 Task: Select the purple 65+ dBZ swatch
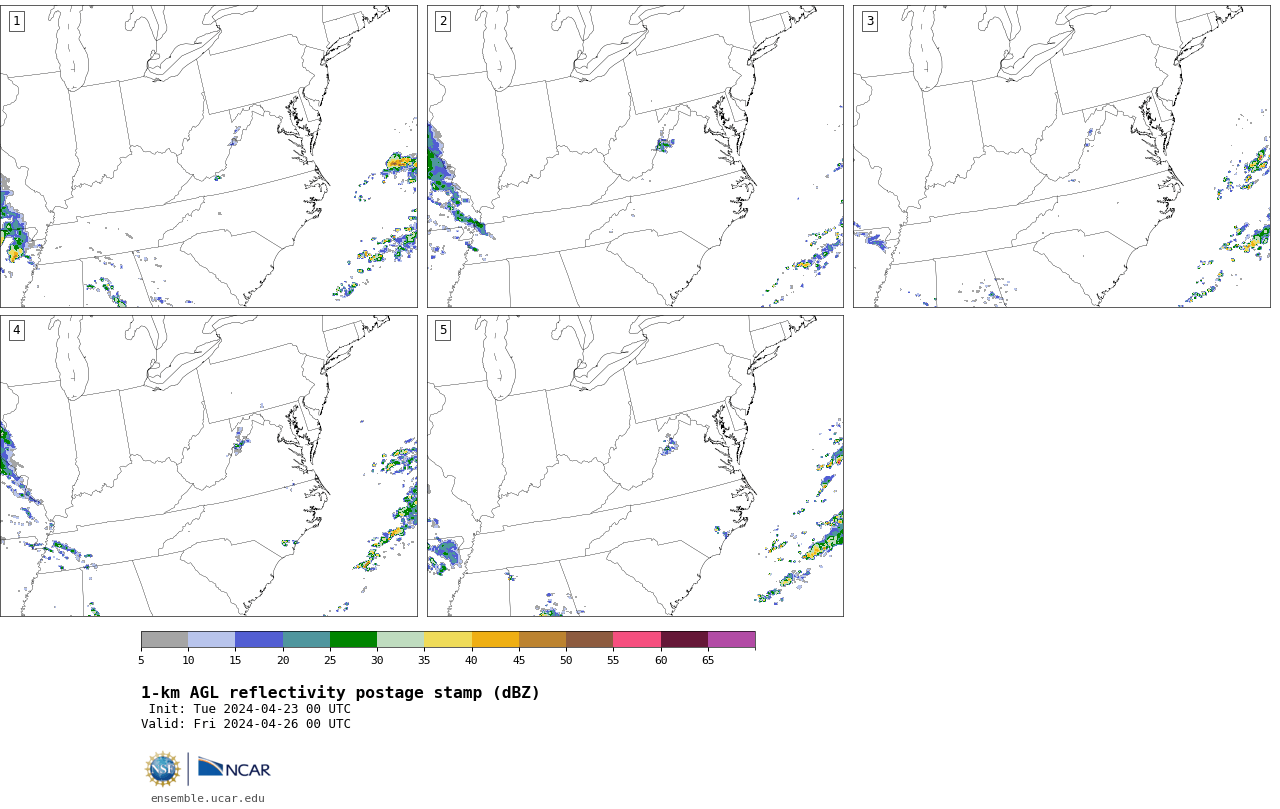(731, 640)
